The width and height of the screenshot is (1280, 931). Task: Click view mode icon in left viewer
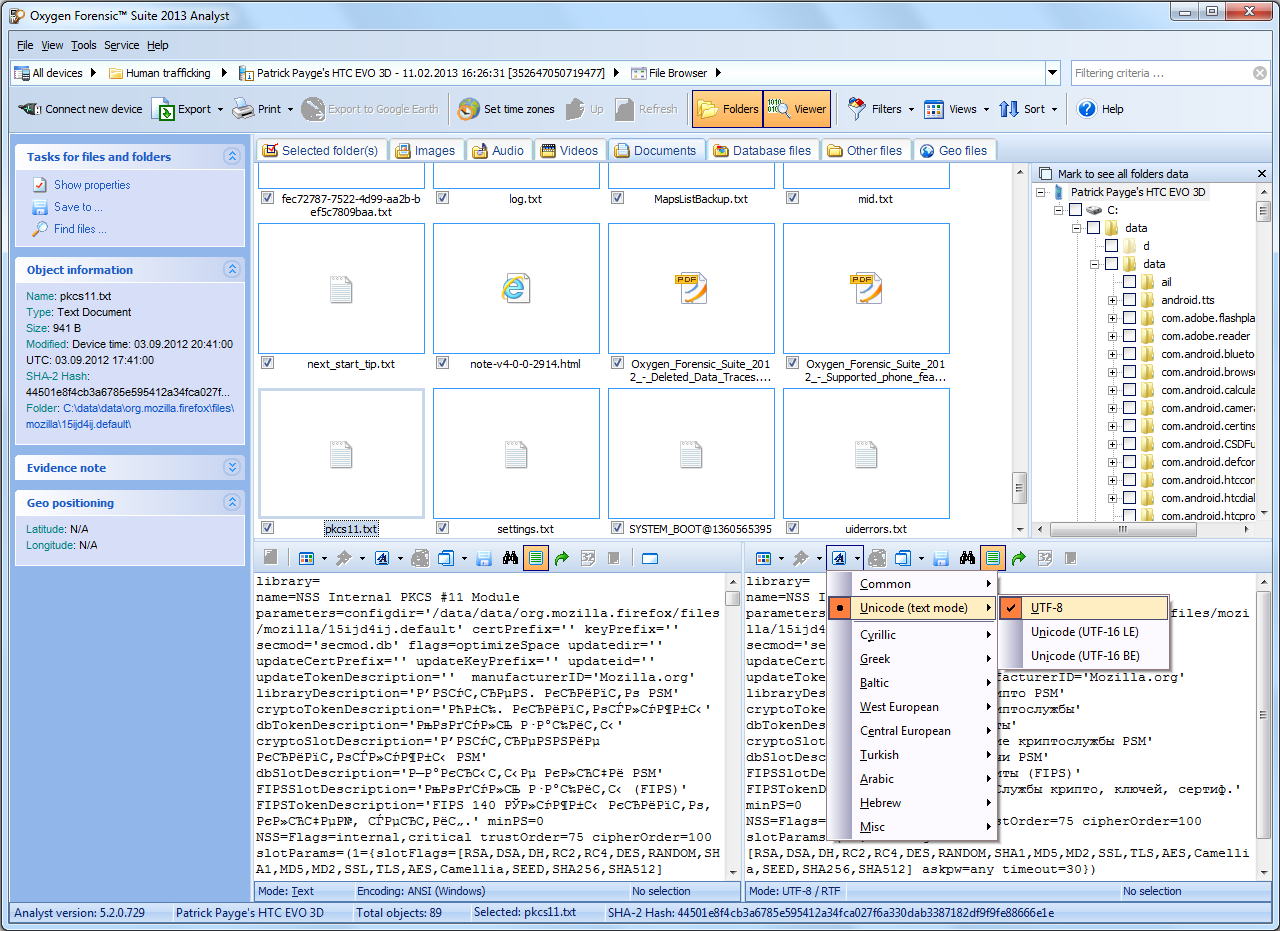[x=307, y=558]
